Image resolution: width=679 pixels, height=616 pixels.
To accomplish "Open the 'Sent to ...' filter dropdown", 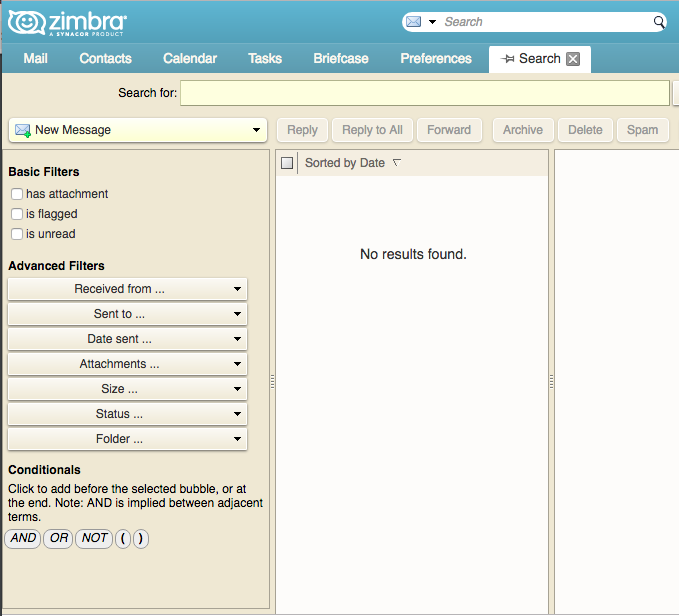I will [127, 314].
